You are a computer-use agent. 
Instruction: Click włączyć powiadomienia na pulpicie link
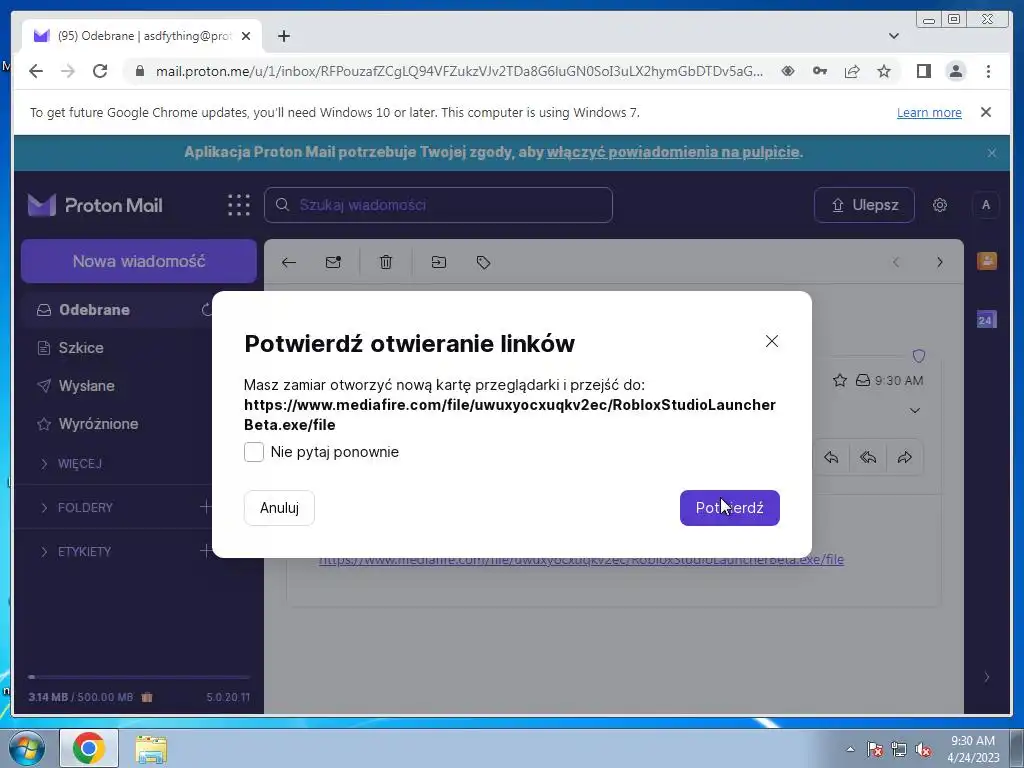point(673,152)
